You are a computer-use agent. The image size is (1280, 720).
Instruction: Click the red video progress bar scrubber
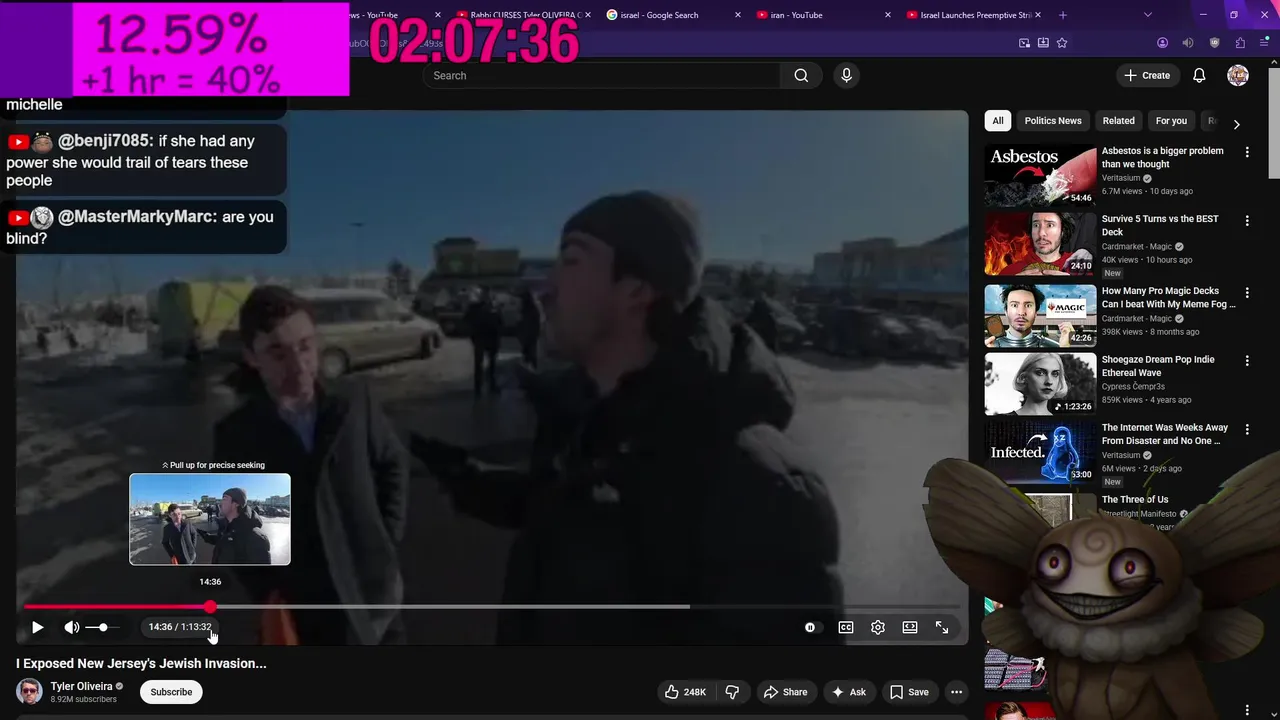[x=210, y=606]
